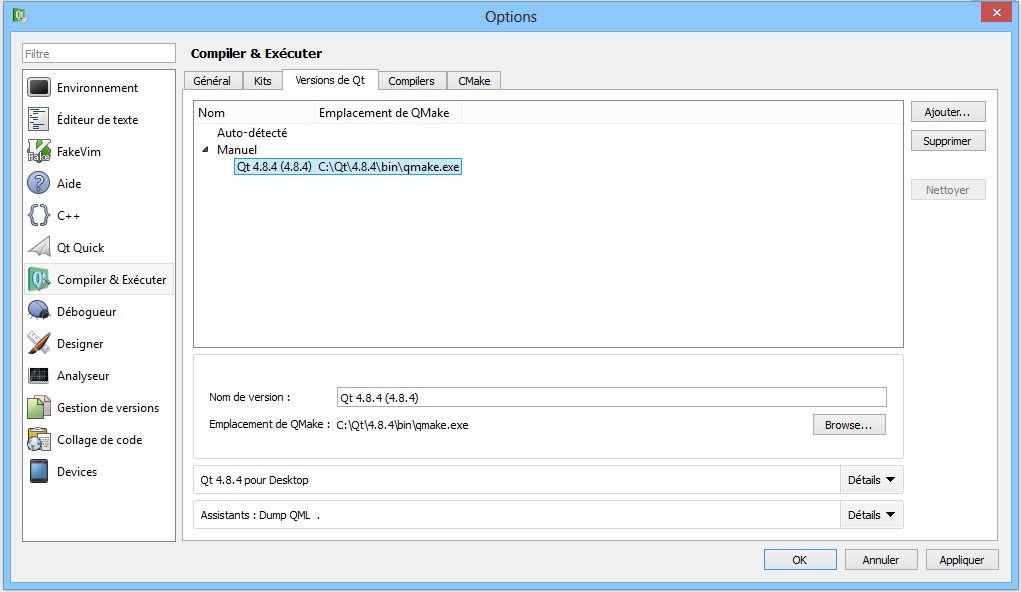Click the Compiler & Exécuter sidebar label

(x=112, y=279)
